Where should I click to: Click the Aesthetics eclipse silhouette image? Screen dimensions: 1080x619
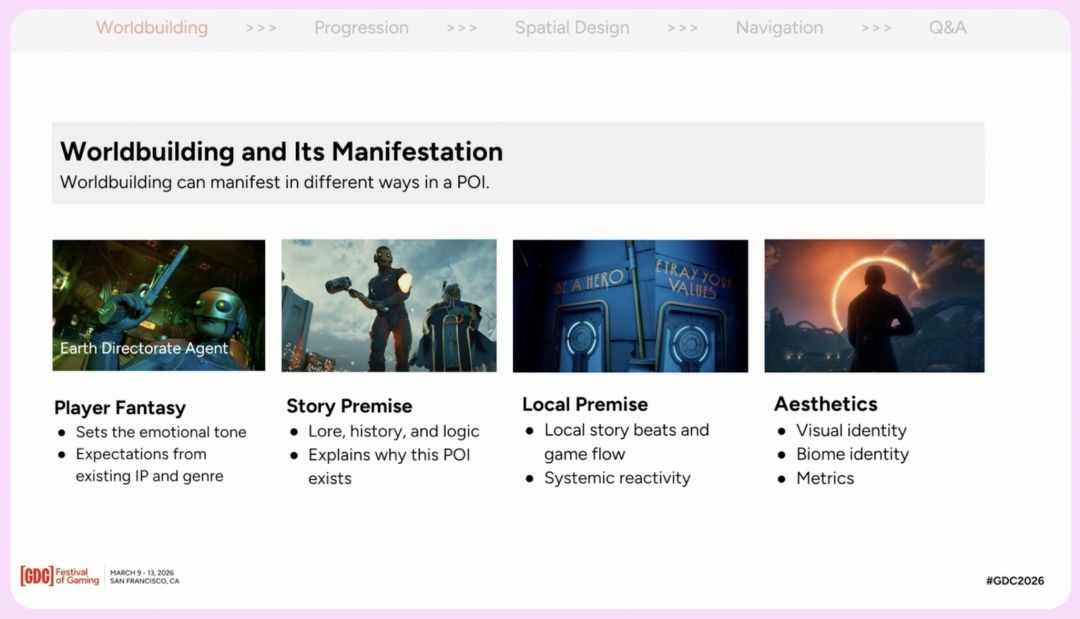click(874, 306)
